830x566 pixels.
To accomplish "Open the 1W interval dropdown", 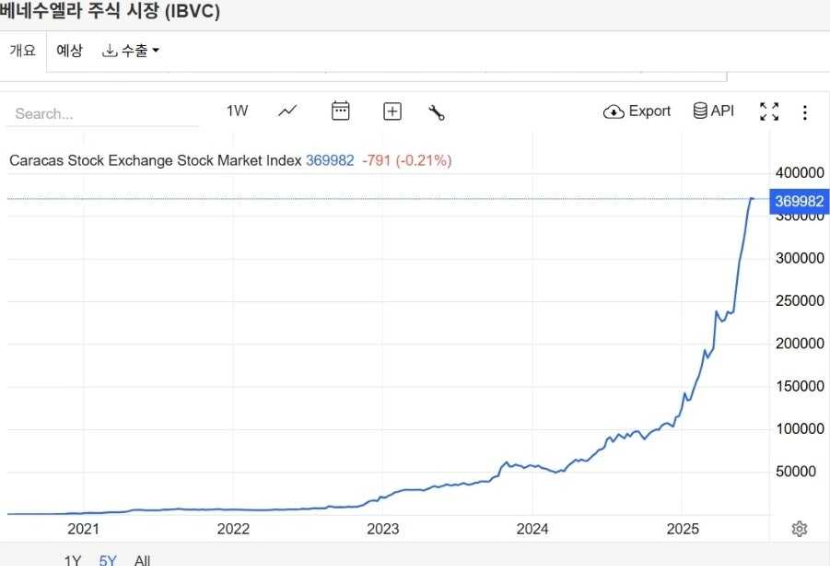I will (x=237, y=111).
